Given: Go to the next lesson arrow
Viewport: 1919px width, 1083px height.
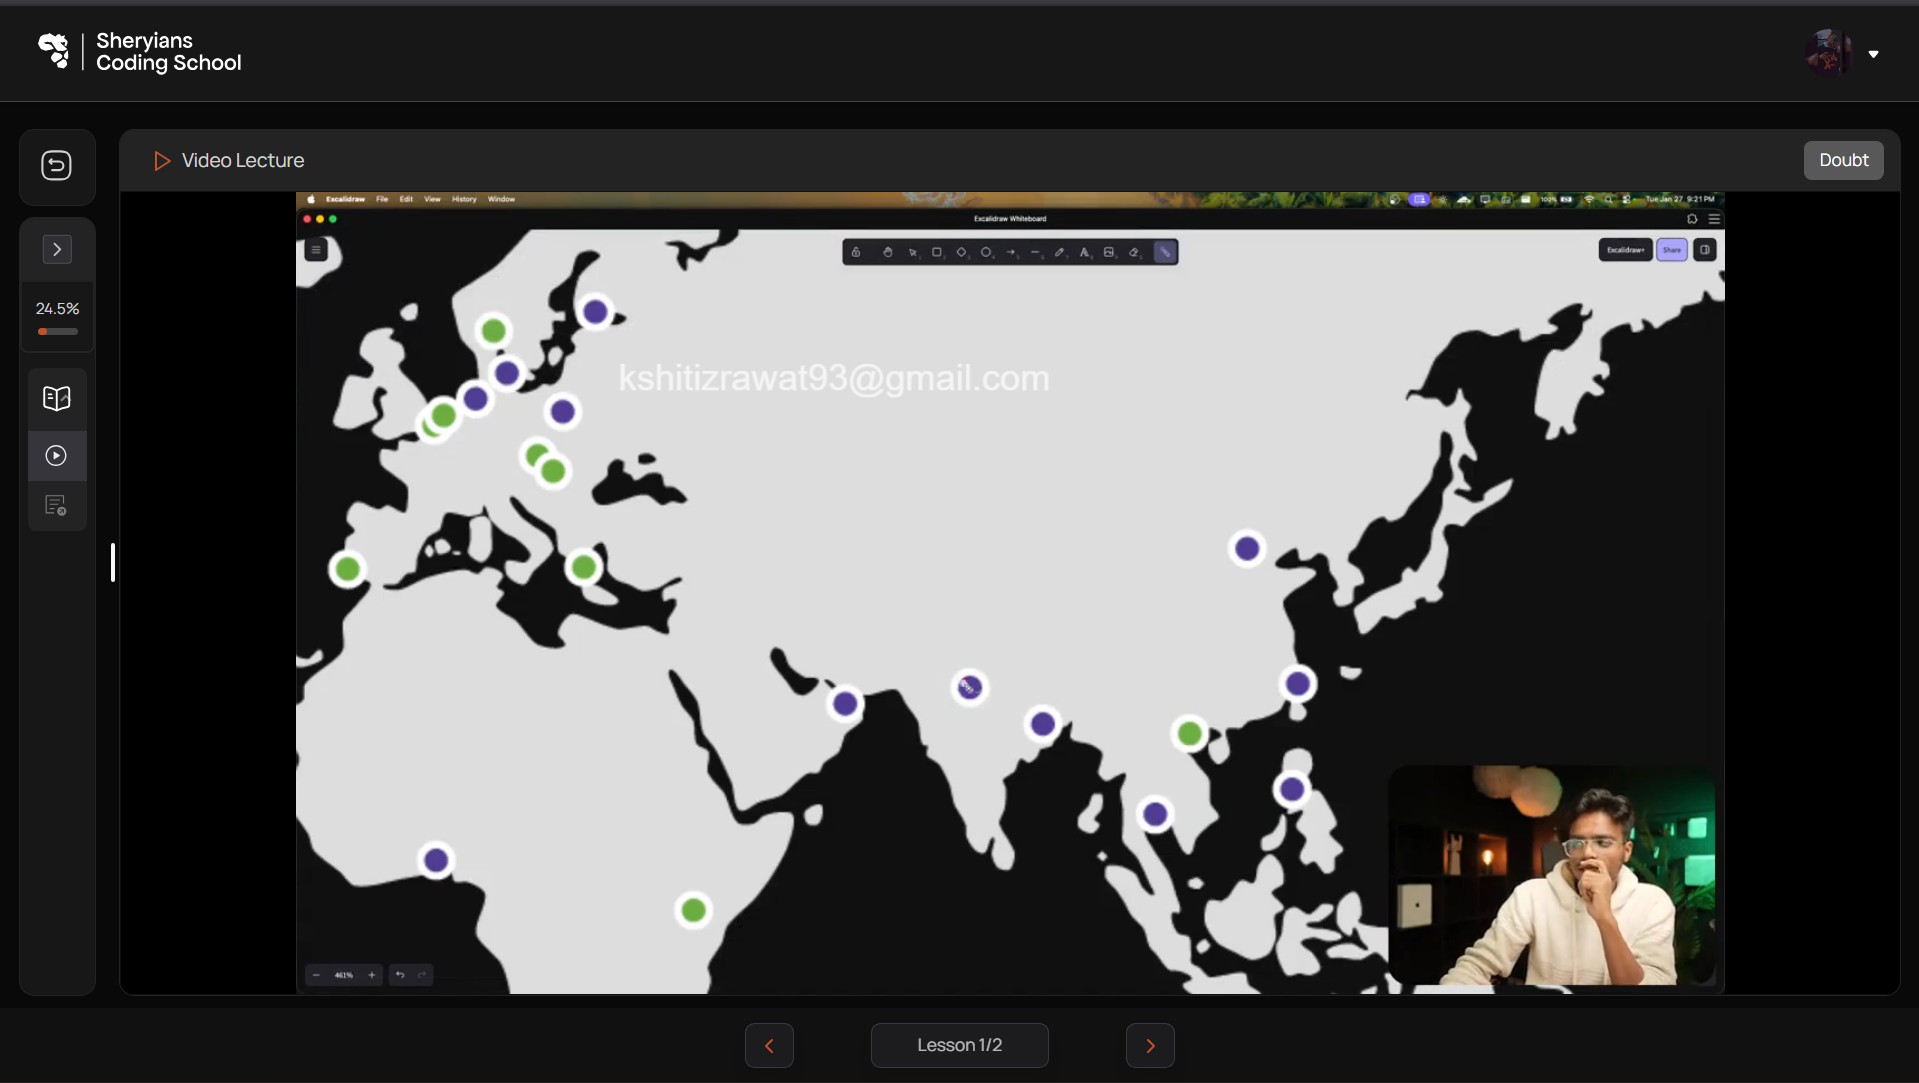Looking at the screenshot, I should pos(1150,1045).
